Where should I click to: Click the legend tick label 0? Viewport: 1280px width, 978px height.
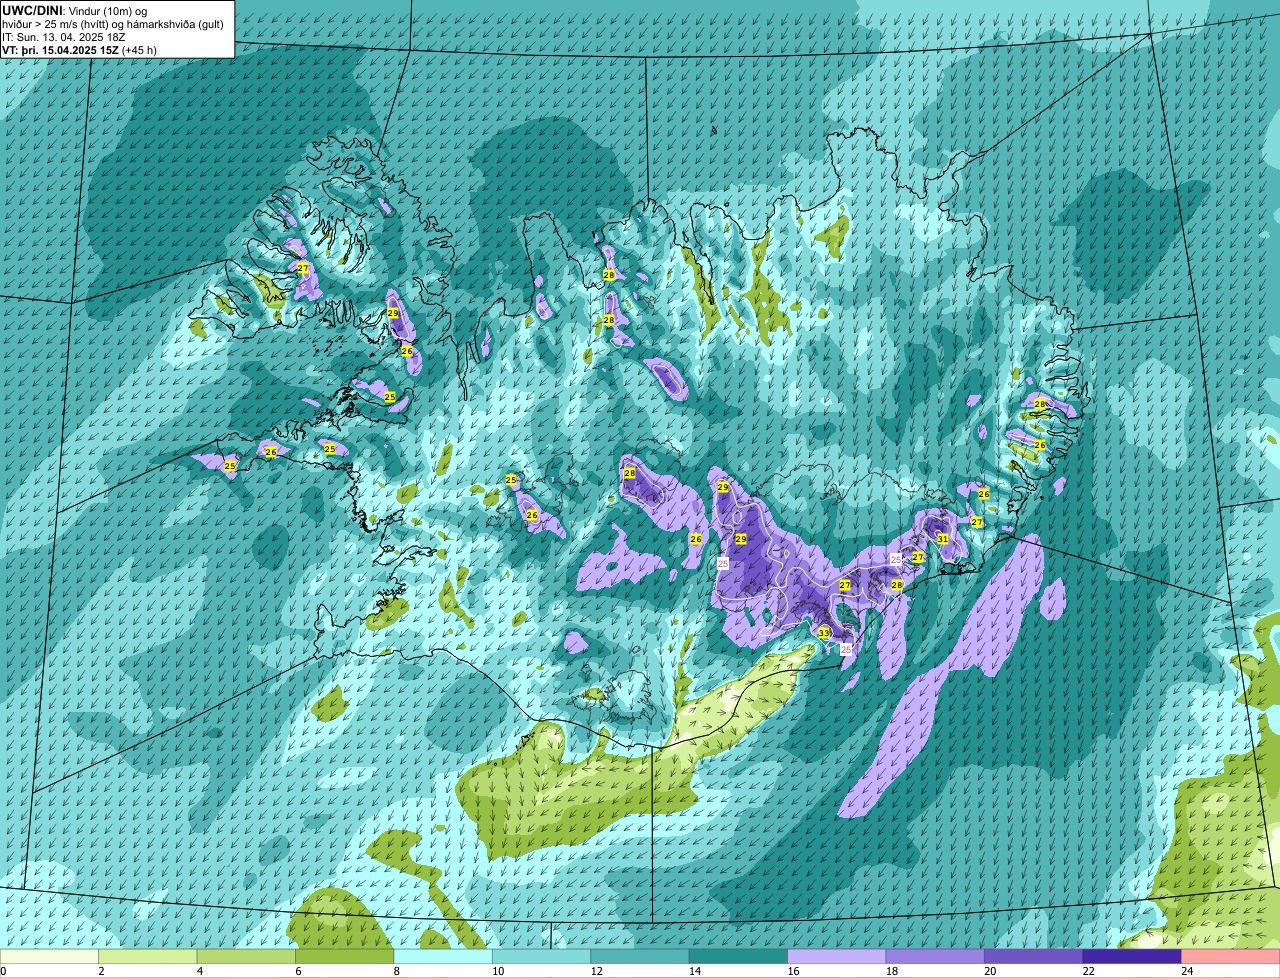click(x=3, y=971)
